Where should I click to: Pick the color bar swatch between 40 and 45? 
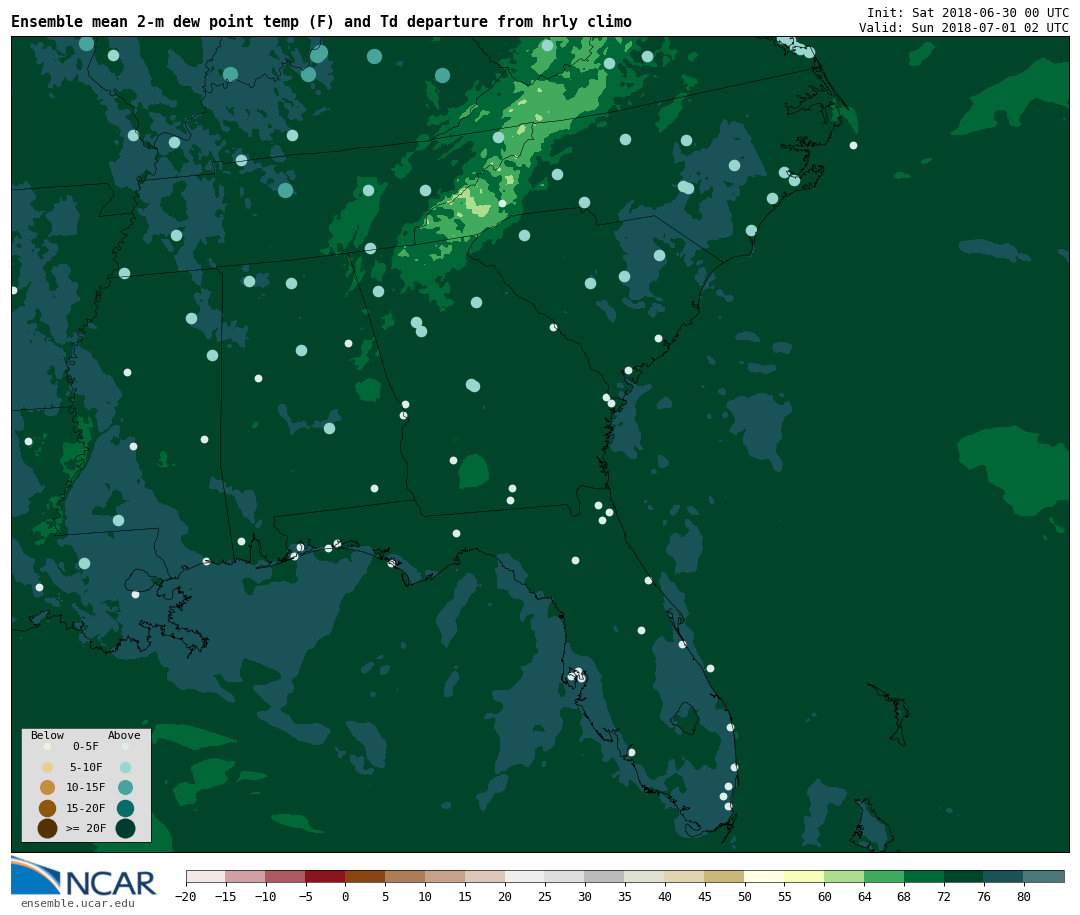coord(685,876)
